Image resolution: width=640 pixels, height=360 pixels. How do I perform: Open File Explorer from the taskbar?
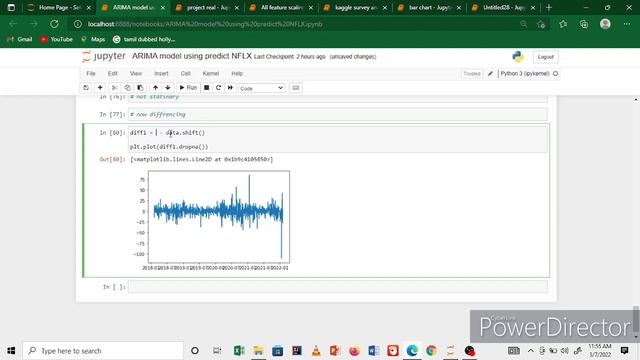coord(258,351)
